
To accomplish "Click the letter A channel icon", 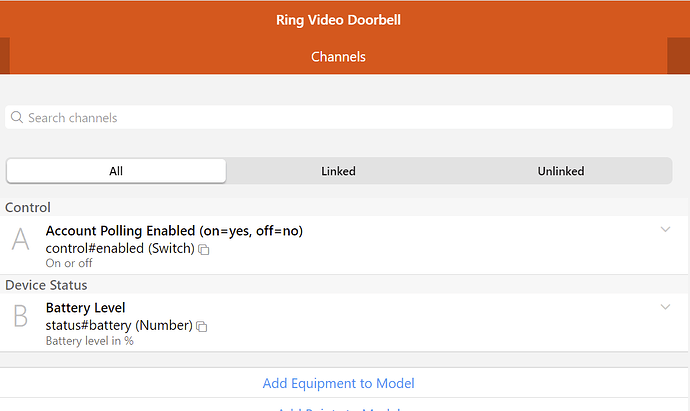I will pos(21,240).
